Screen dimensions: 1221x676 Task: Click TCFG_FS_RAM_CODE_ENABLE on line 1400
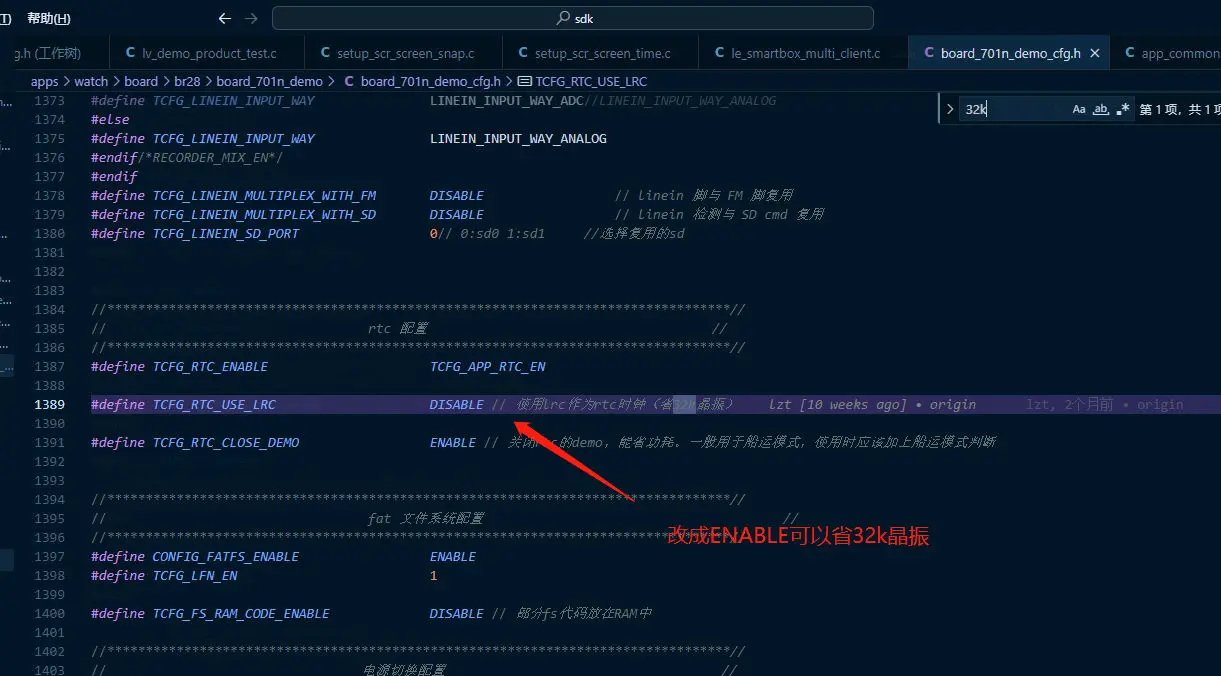coord(241,613)
